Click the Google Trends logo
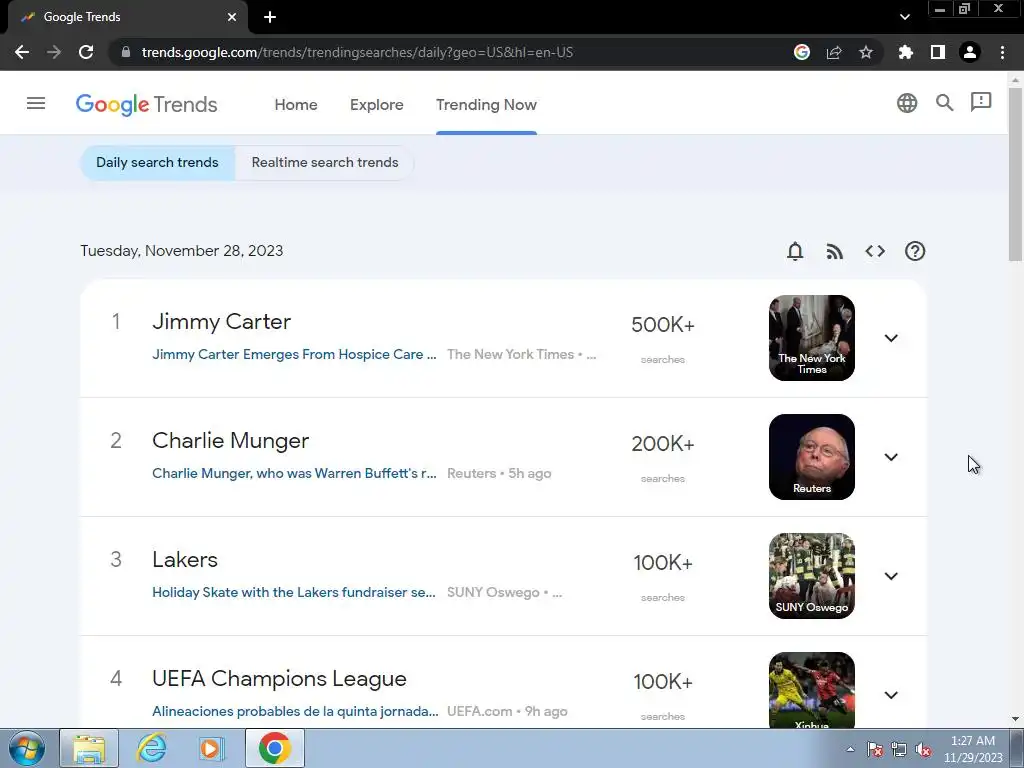 146,104
